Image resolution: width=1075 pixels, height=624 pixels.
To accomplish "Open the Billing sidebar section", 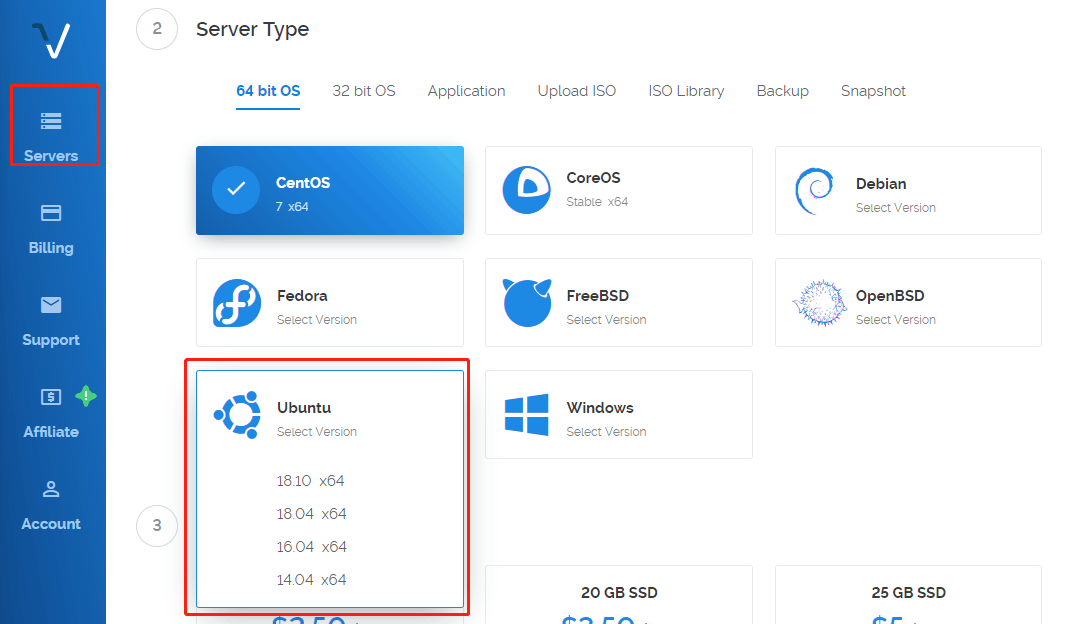I will tap(51, 228).
